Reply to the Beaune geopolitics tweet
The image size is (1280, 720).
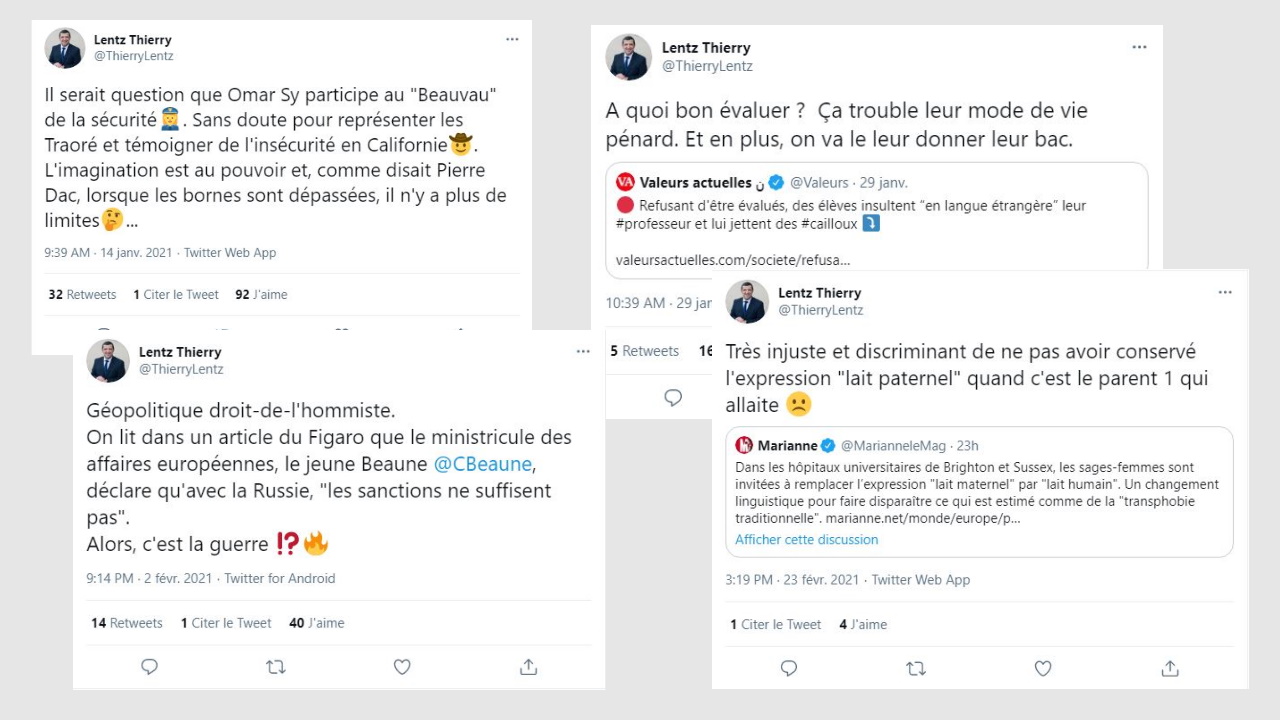coord(150,667)
